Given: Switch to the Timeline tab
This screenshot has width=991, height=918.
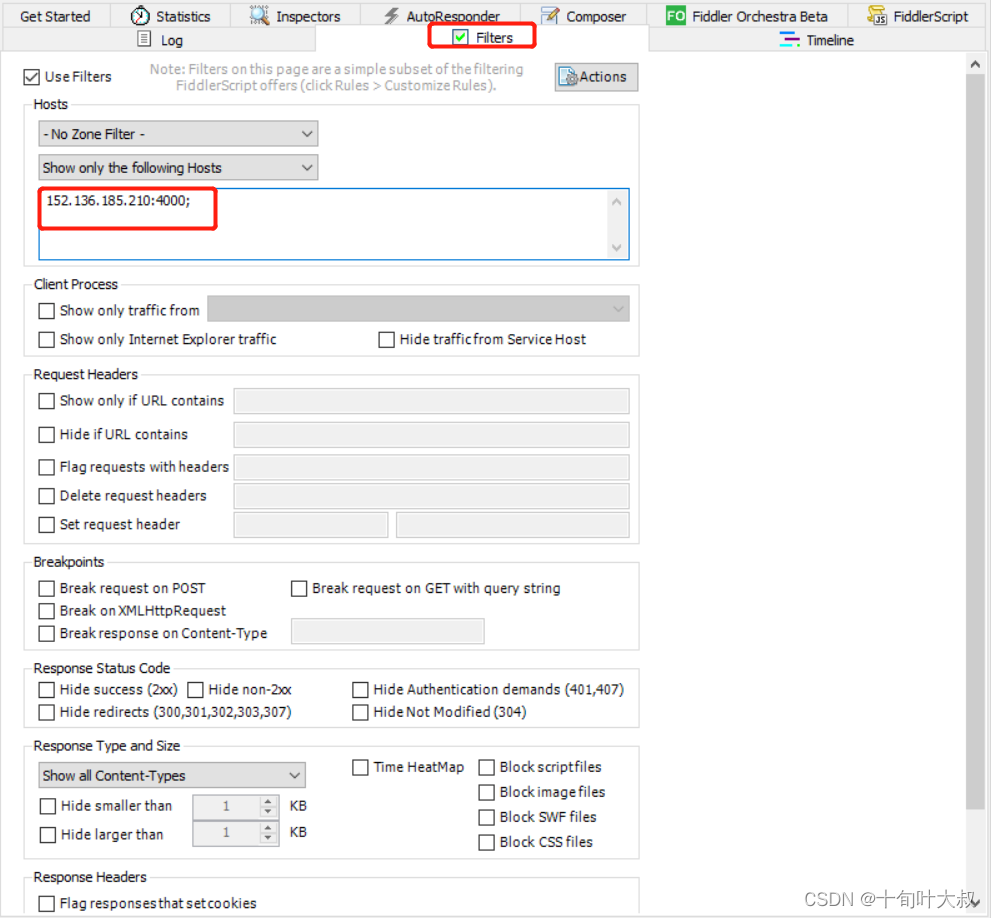Looking at the screenshot, I should tap(817, 40).
